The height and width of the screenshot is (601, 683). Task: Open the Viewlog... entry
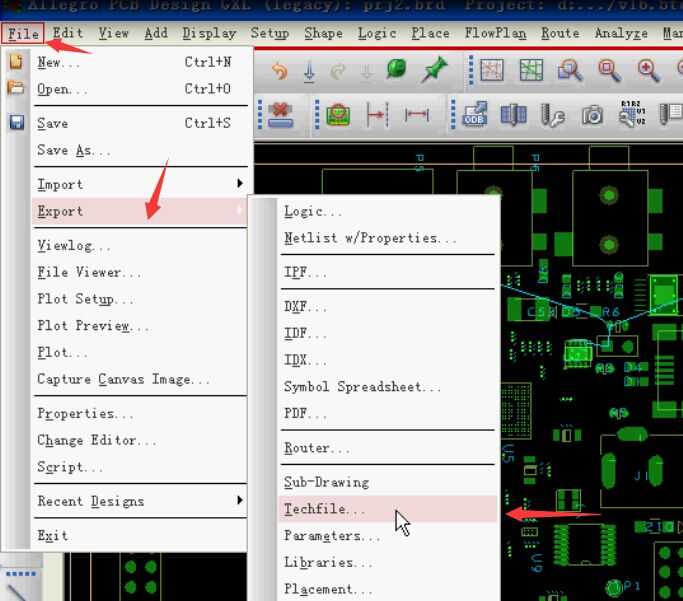pyautogui.click(x=141, y=246)
